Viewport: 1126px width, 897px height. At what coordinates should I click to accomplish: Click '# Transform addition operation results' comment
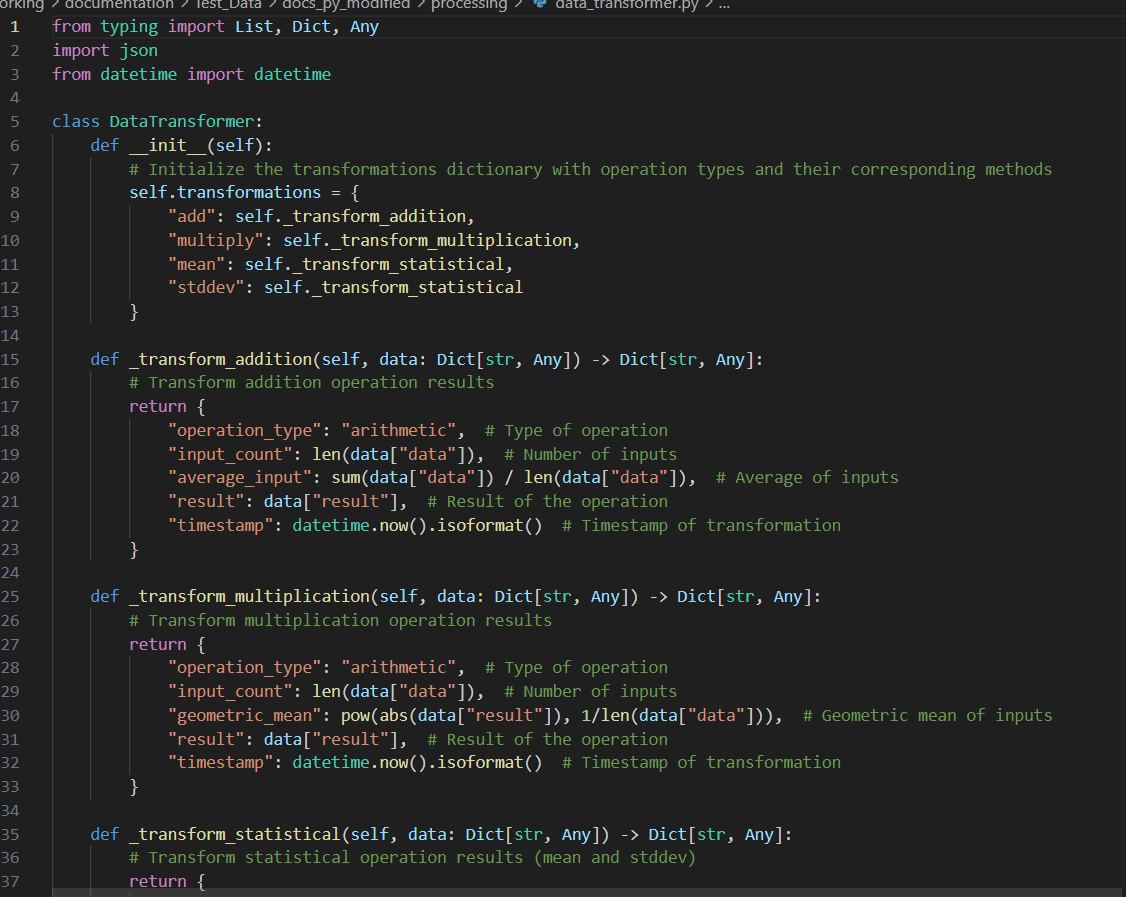pyautogui.click(x=312, y=383)
